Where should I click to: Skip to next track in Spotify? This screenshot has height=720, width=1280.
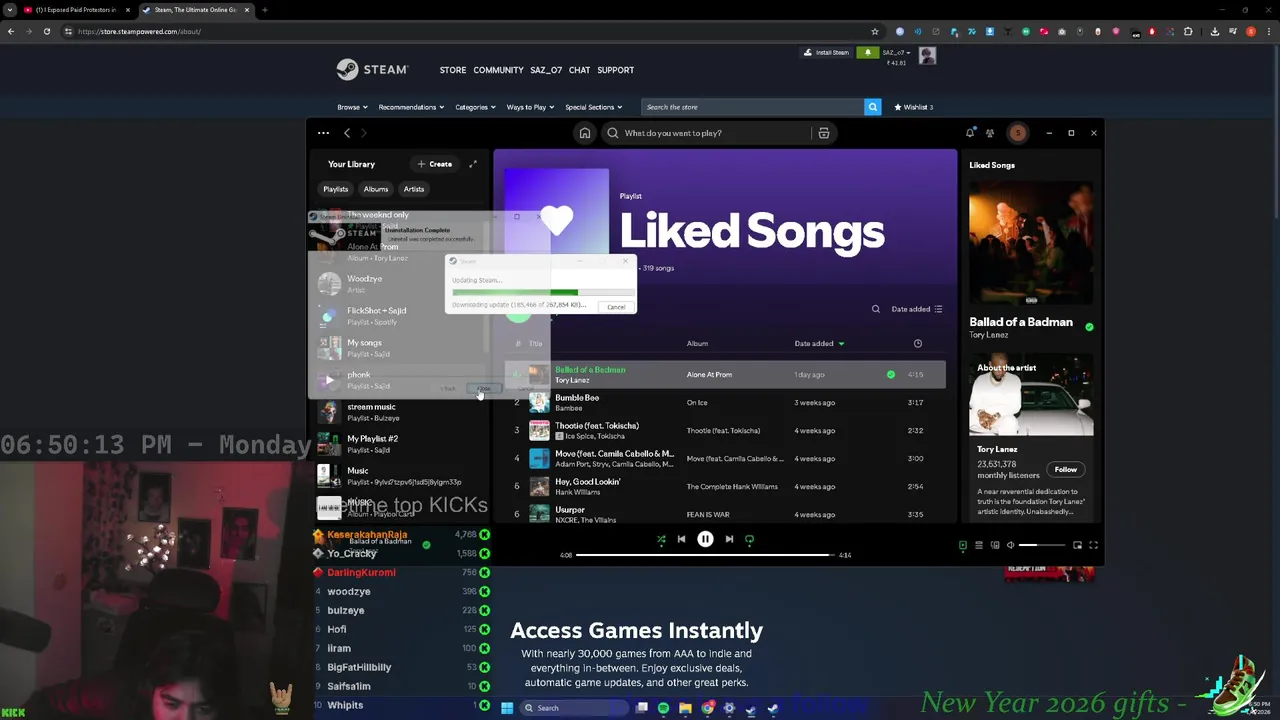(x=729, y=539)
